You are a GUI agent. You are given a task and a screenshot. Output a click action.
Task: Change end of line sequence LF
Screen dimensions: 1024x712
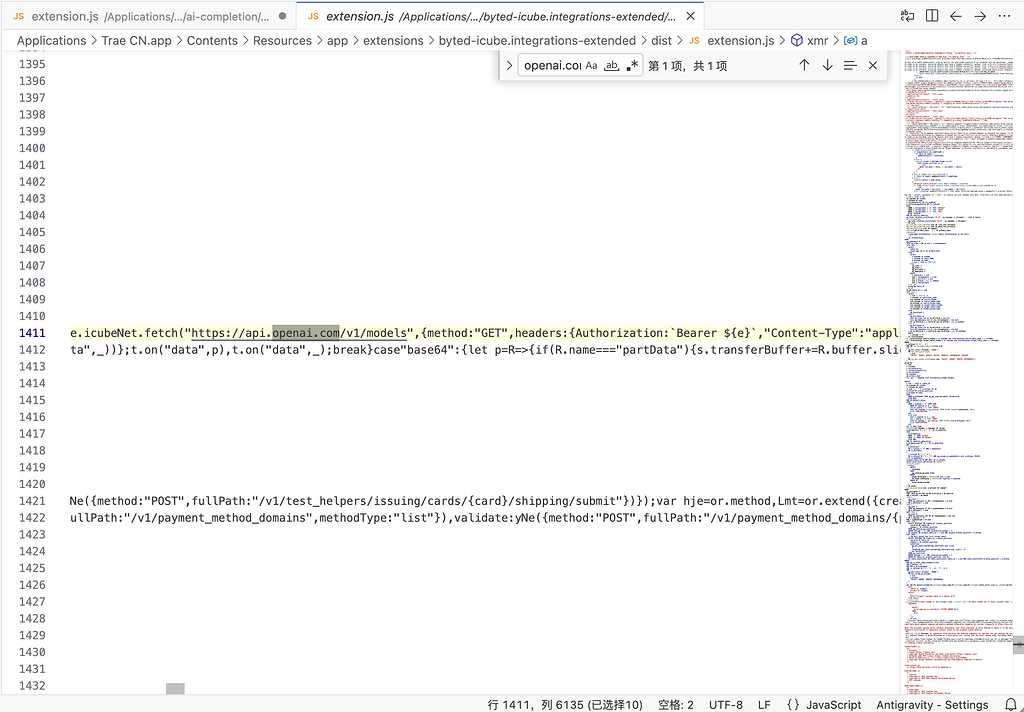(764, 705)
